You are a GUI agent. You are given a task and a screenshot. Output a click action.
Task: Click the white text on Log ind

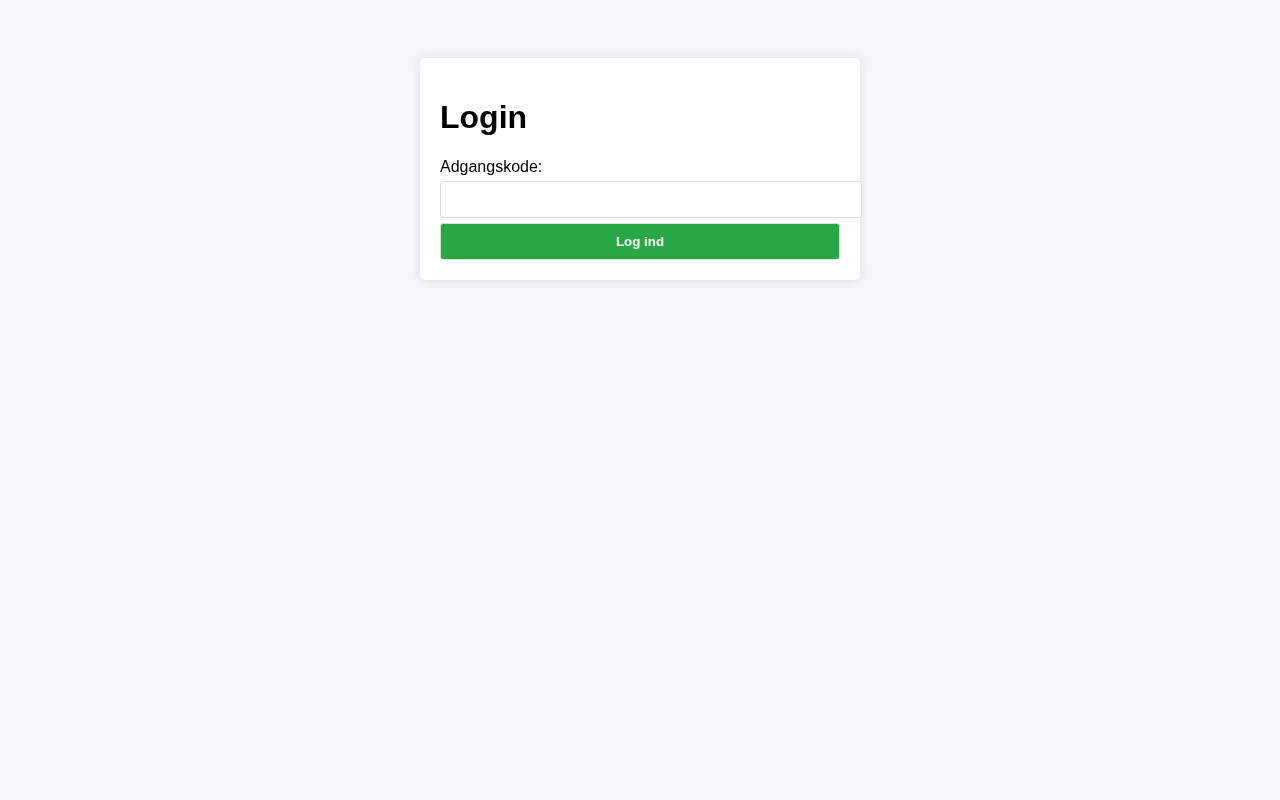tap(640, 241)
